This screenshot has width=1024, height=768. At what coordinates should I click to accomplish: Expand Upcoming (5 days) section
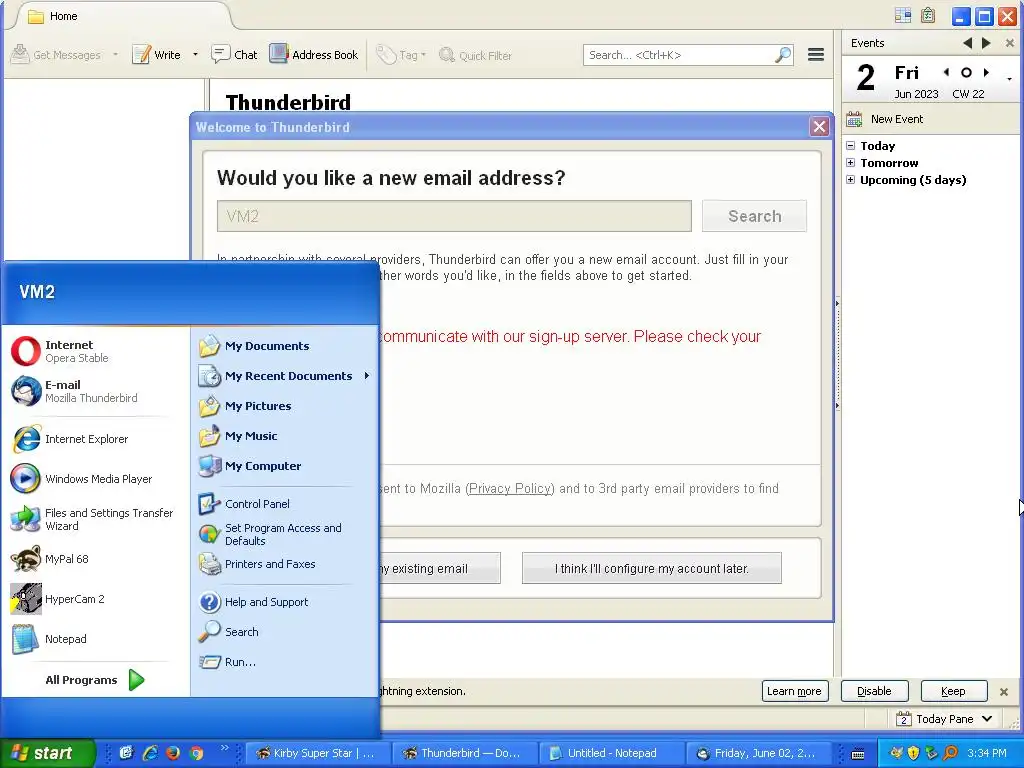click(x=850, y=180)
